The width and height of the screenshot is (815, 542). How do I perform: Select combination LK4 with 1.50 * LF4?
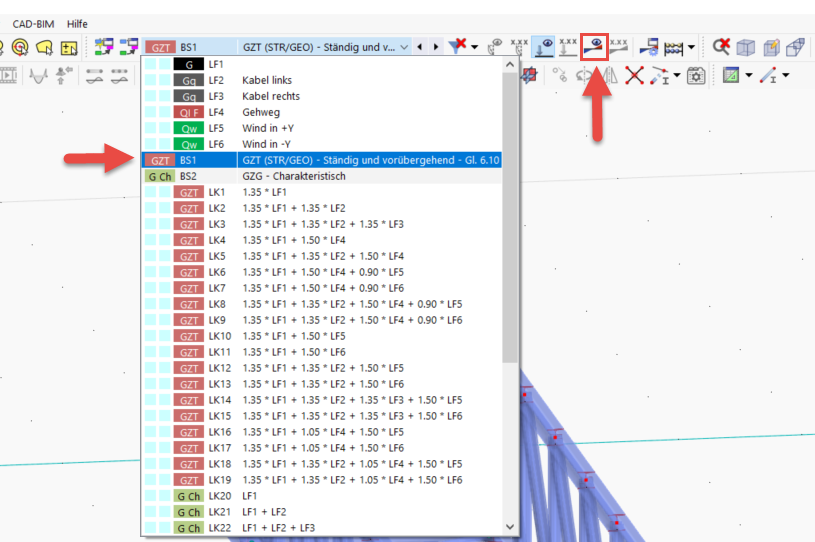322,240
